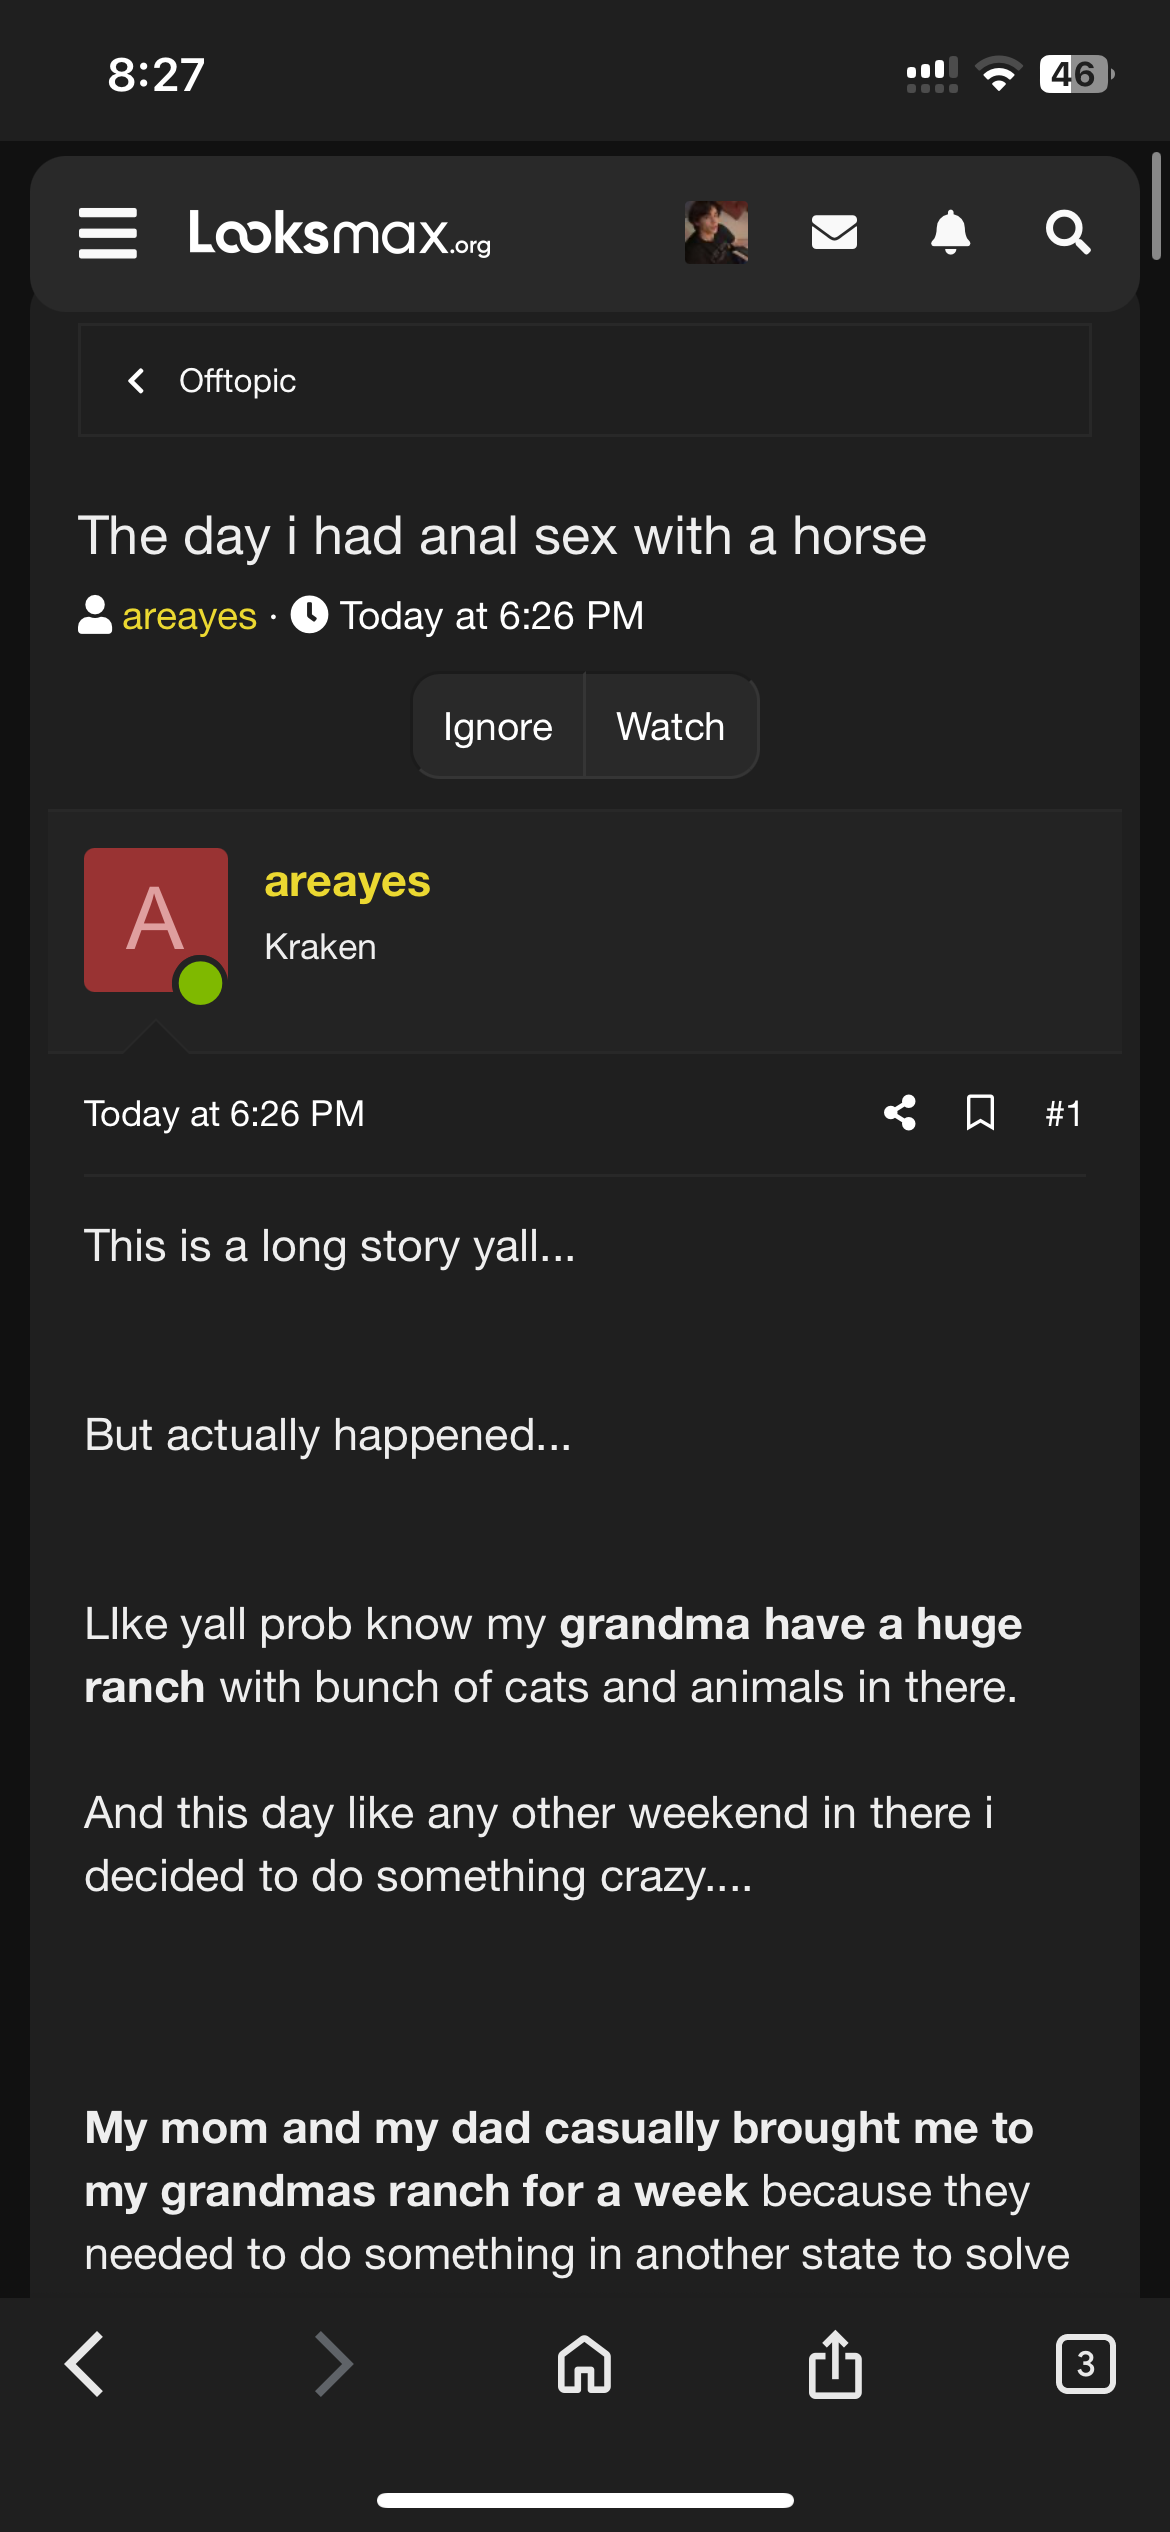
Task: Open areayes profile from post header
Action: coord(347,882)
